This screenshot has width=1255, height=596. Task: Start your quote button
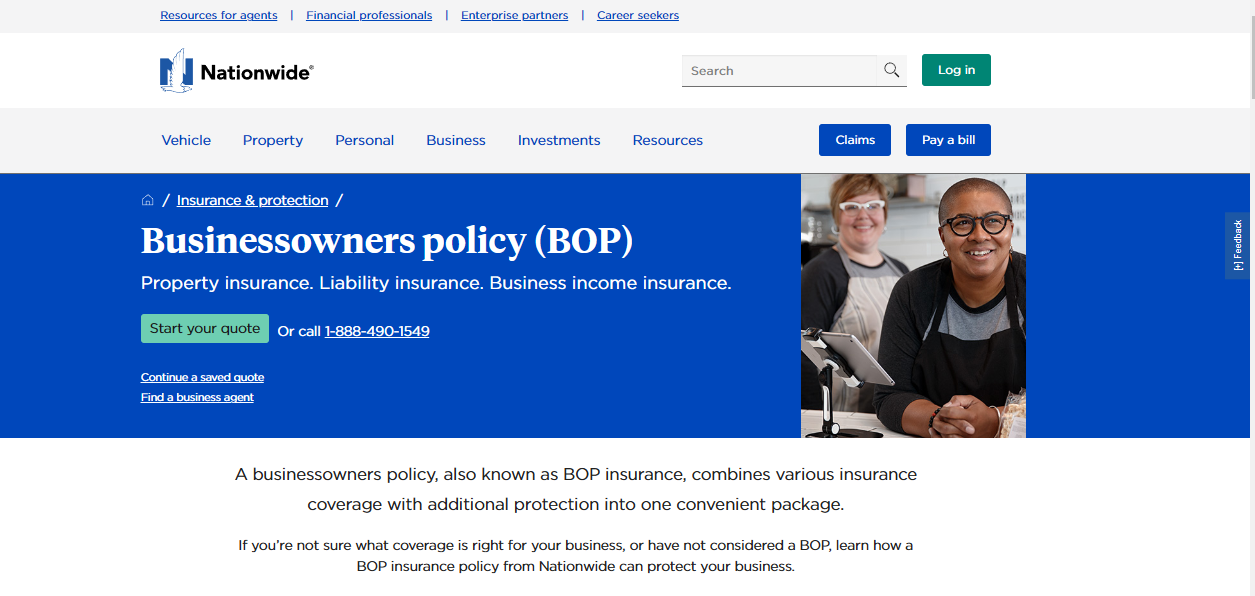[204, 328]
